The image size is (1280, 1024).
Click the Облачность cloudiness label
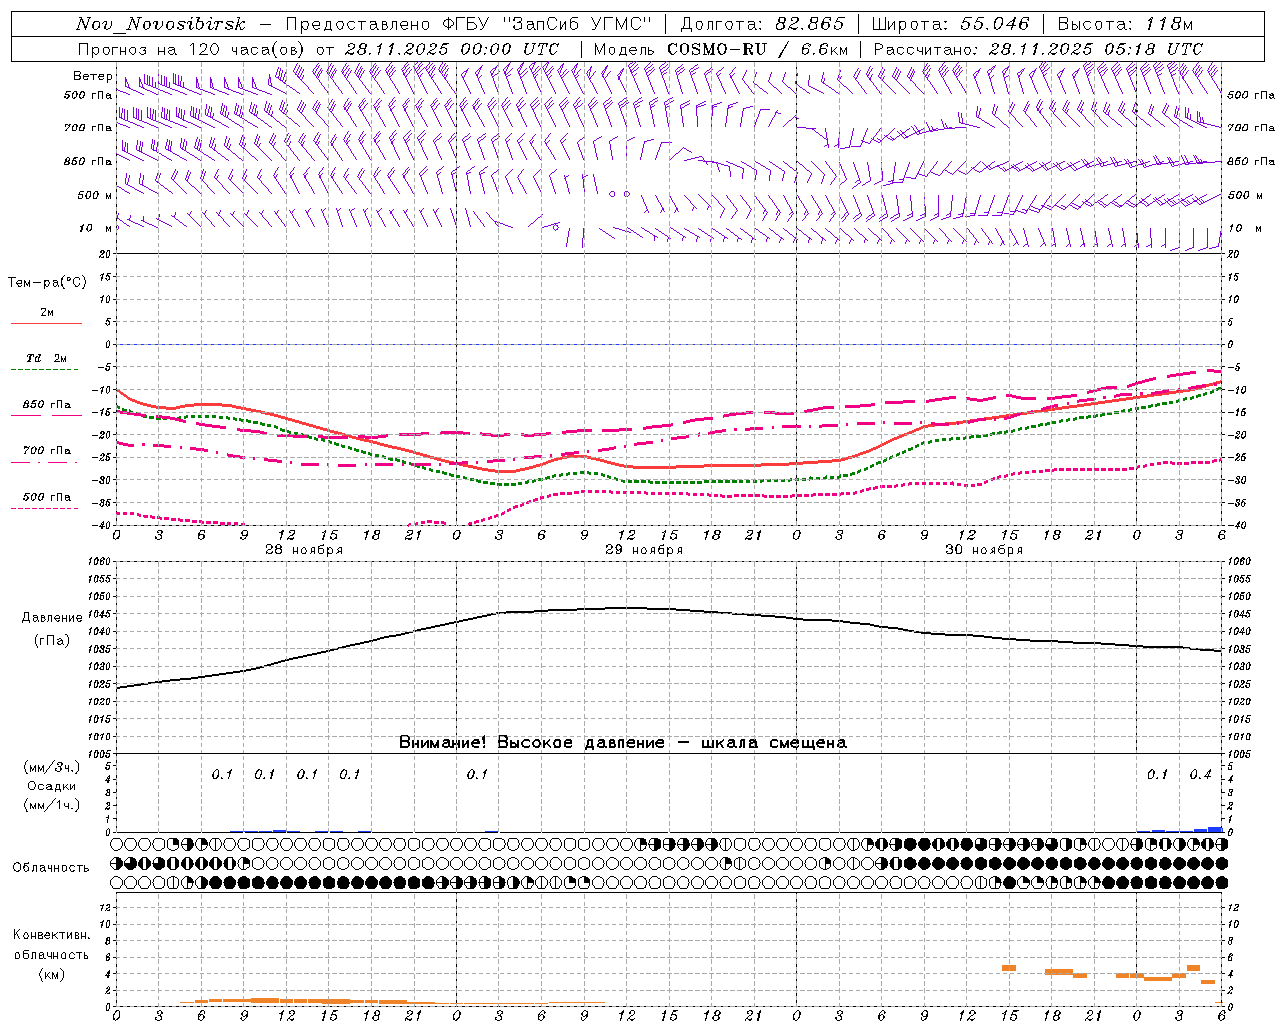[x=51, y=867]
